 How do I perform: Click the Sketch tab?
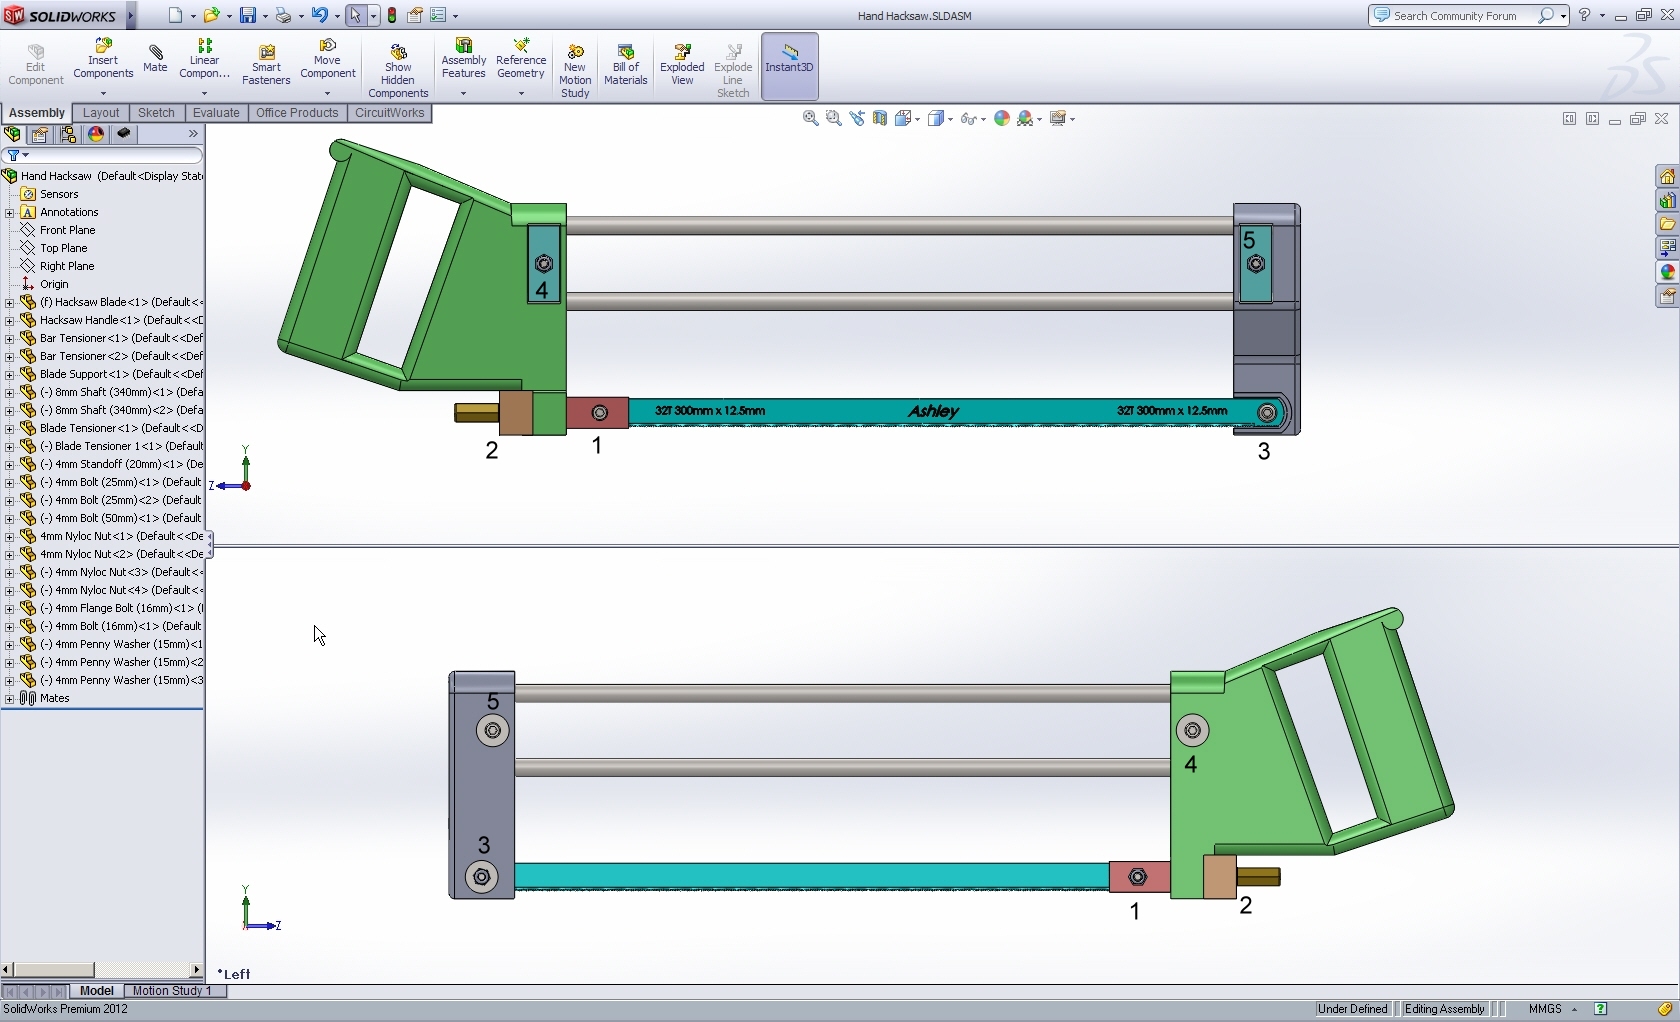click(156, 113)
